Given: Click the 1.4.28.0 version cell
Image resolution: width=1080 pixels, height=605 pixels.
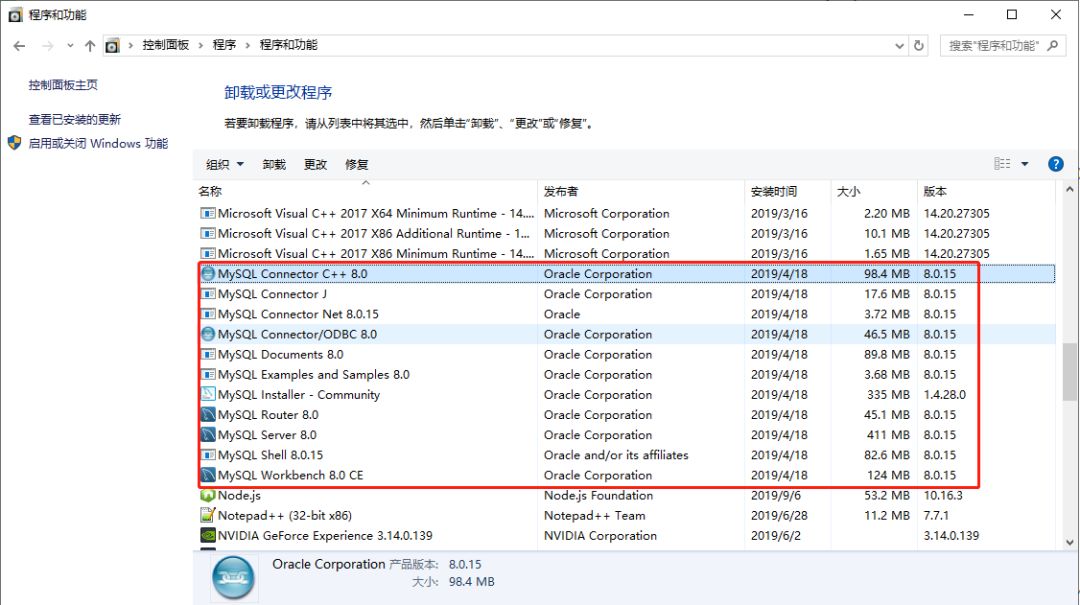Looking at the screenshot, I should pyautogui.click(x=944, y=395).
